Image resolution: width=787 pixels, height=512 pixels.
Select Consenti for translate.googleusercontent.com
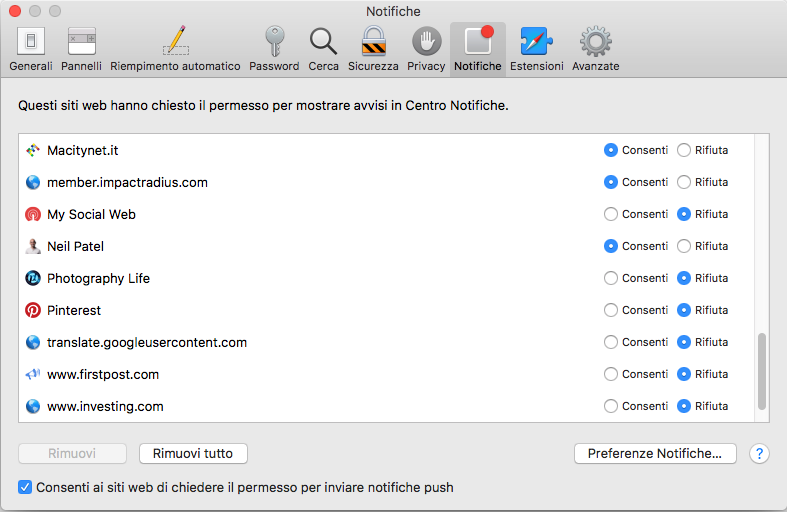click(611, 342)
